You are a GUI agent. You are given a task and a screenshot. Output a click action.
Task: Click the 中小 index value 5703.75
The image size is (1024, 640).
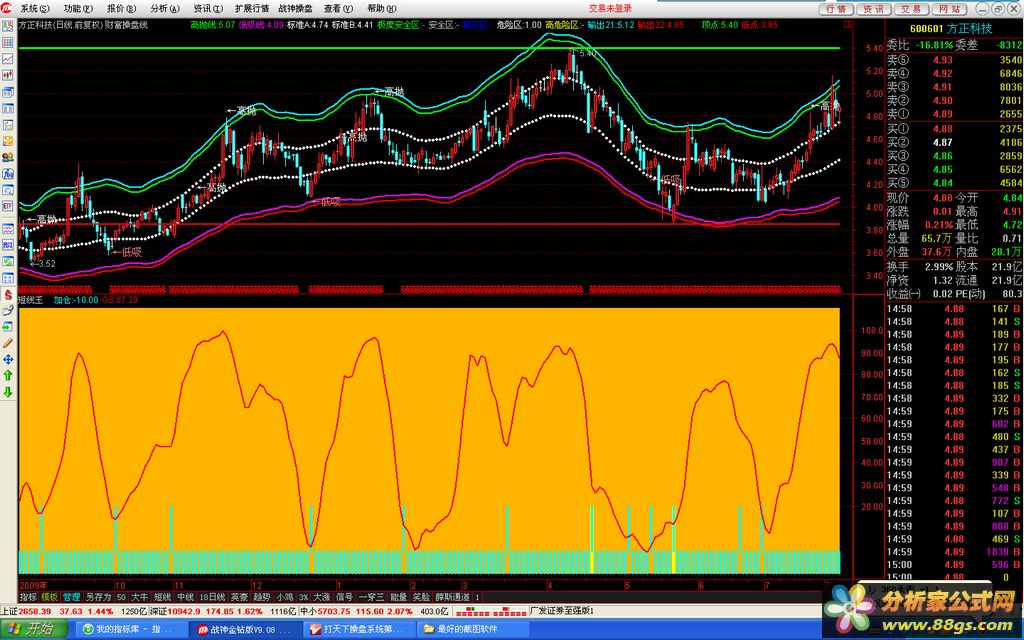334,611
